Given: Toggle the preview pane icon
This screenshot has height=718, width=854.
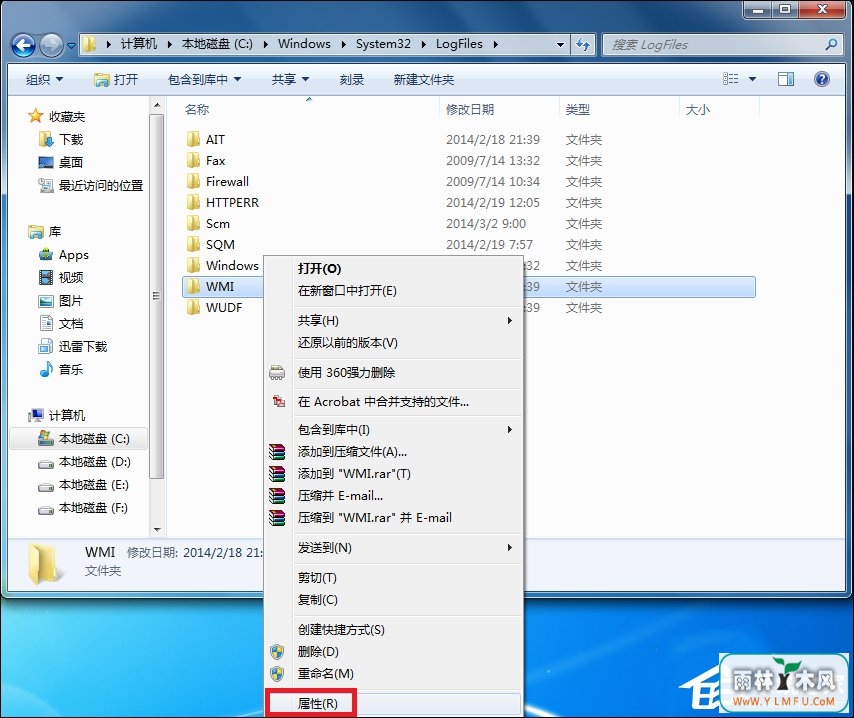Looking at the screenshot, I should coord(785,80).
